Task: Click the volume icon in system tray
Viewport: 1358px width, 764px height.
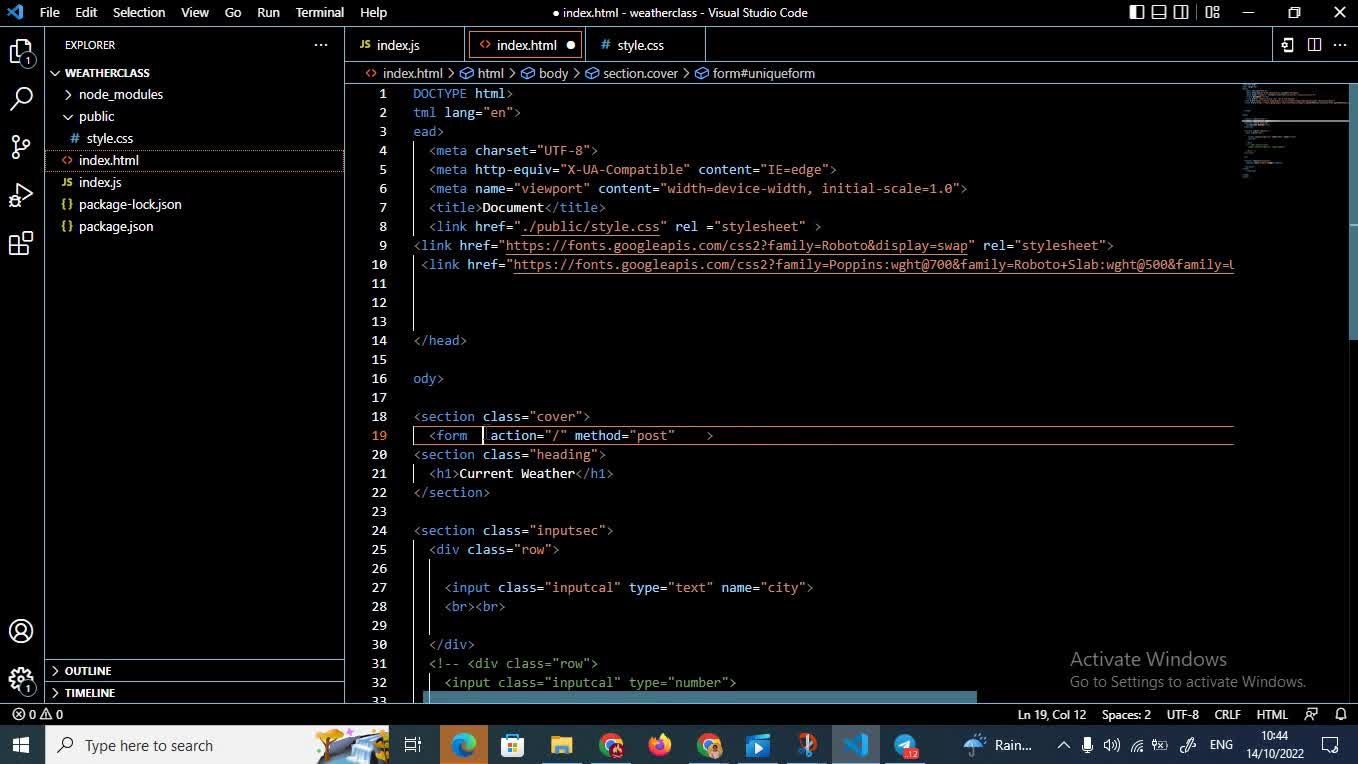Action: pos(1111,745)
